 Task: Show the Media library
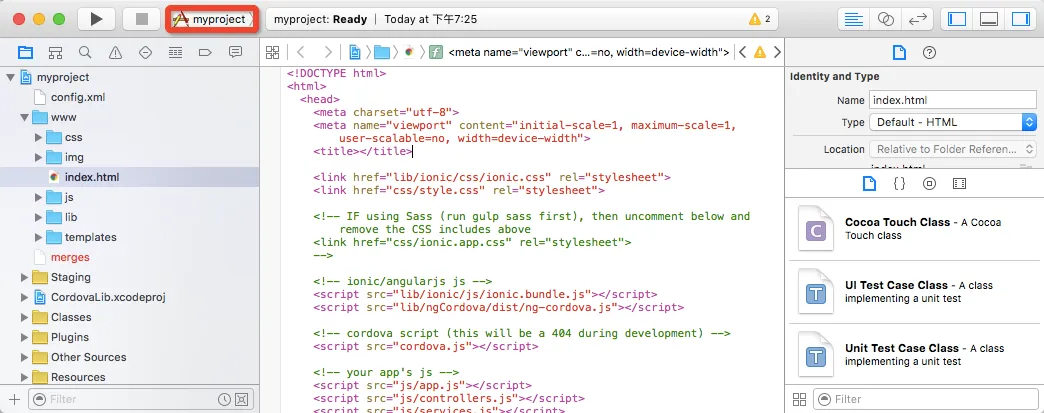(959, 183)
